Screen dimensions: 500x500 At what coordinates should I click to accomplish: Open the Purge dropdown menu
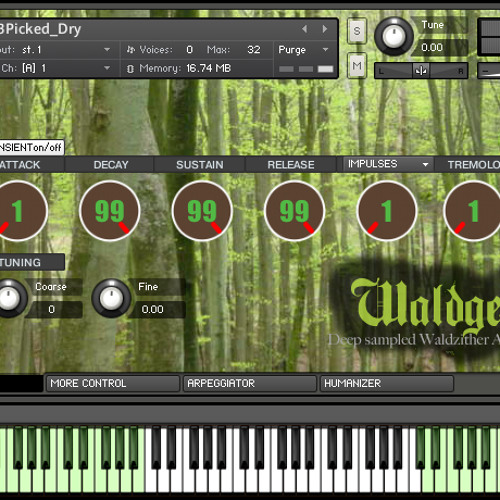point(303,50)
